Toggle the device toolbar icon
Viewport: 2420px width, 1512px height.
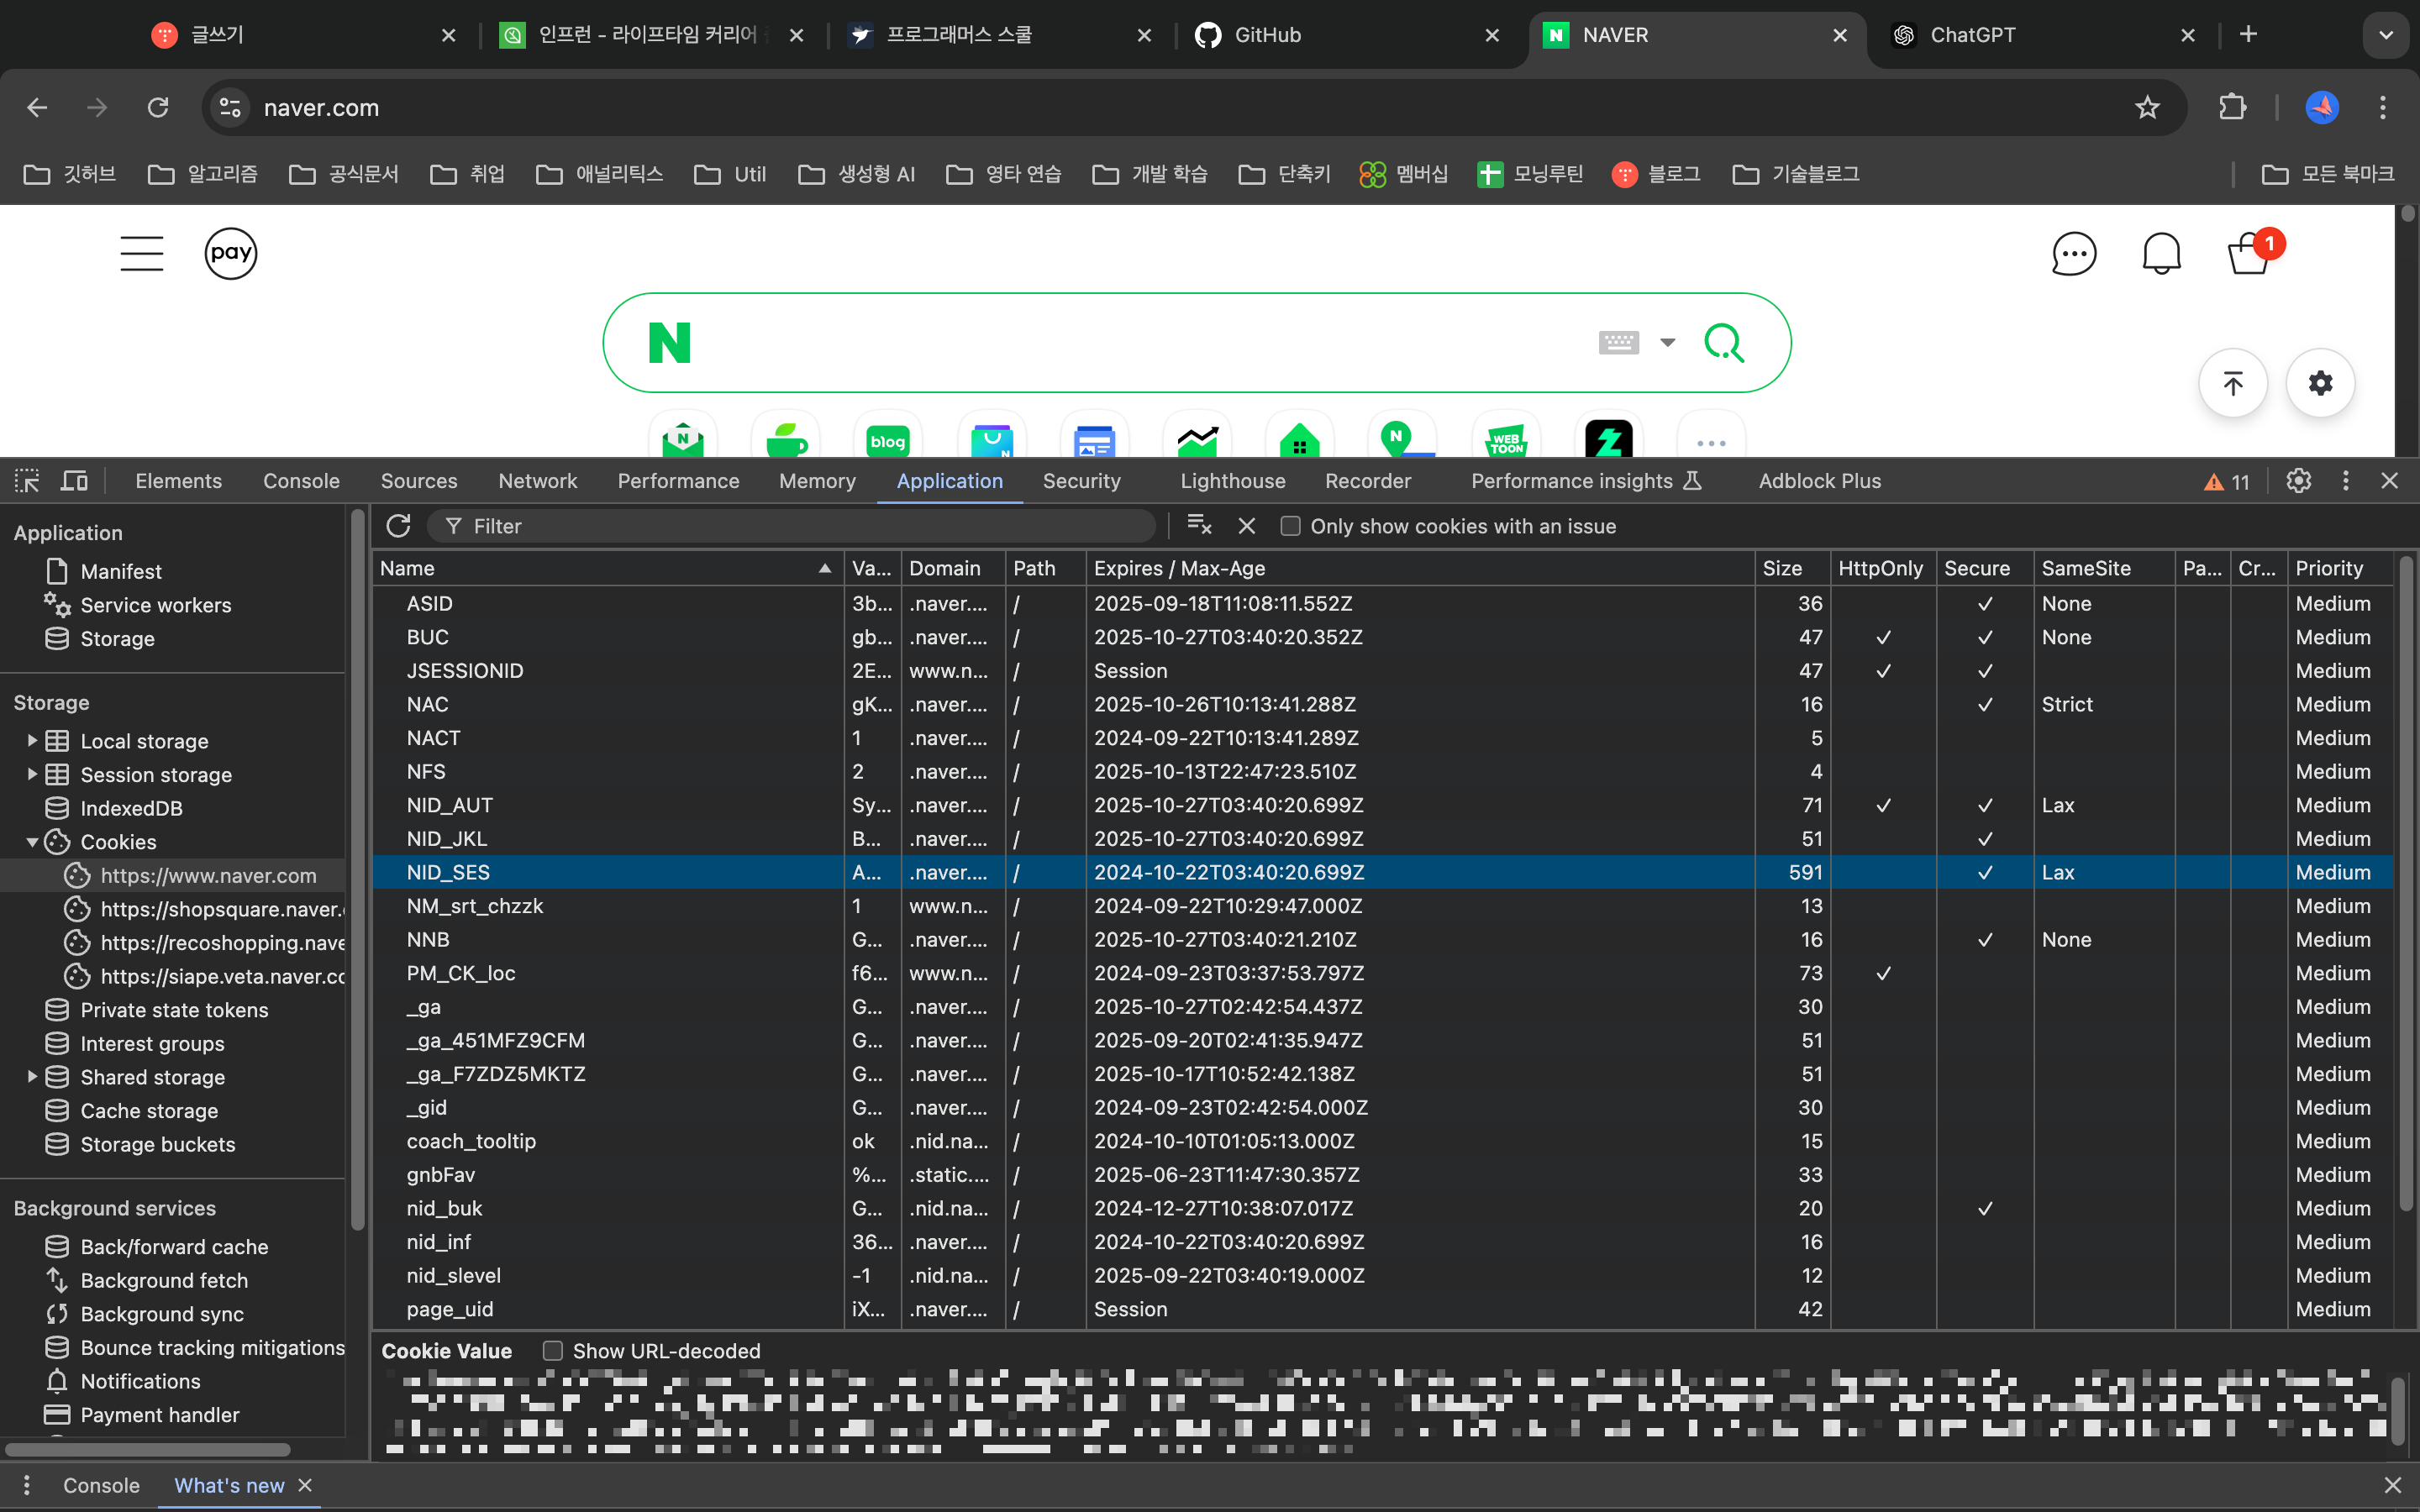click(x=74, y=481)
